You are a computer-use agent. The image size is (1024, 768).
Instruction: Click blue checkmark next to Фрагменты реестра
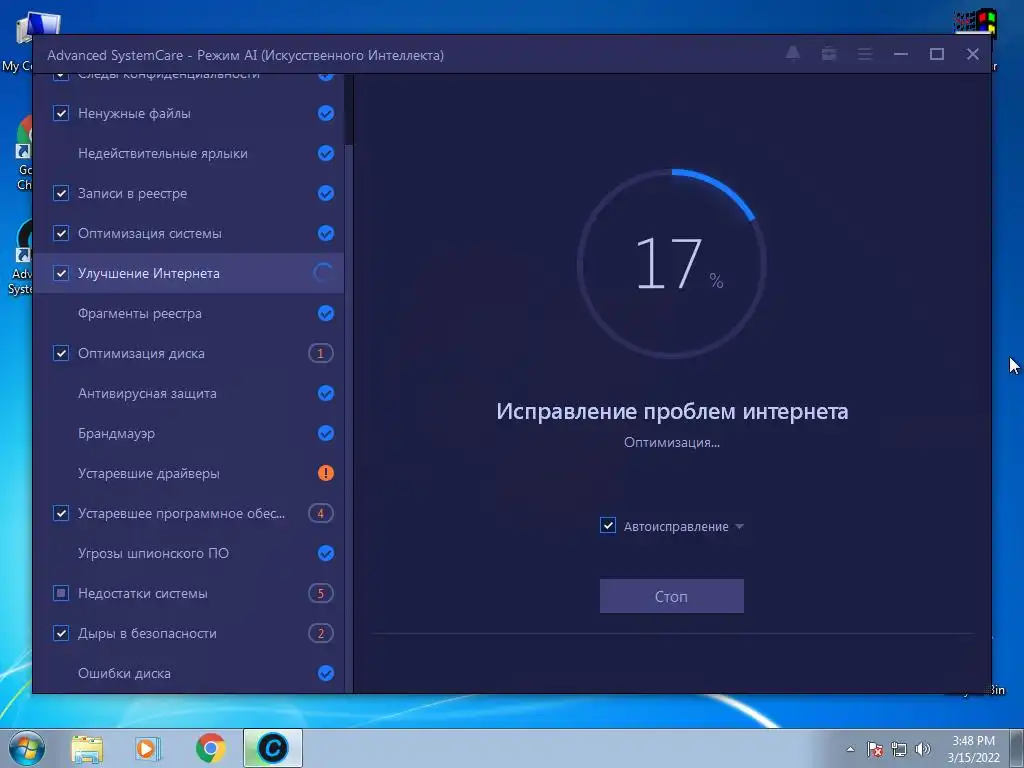click(326, 313)
